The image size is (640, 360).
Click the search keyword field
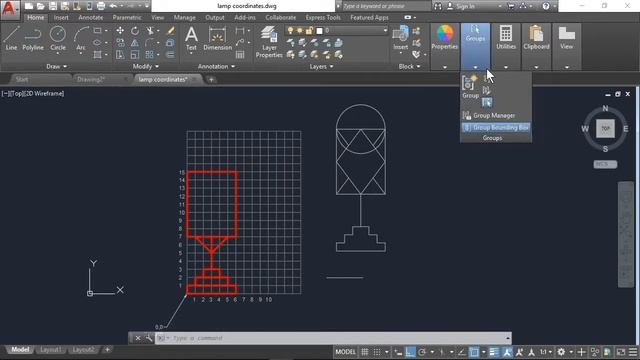pos(385,6)
